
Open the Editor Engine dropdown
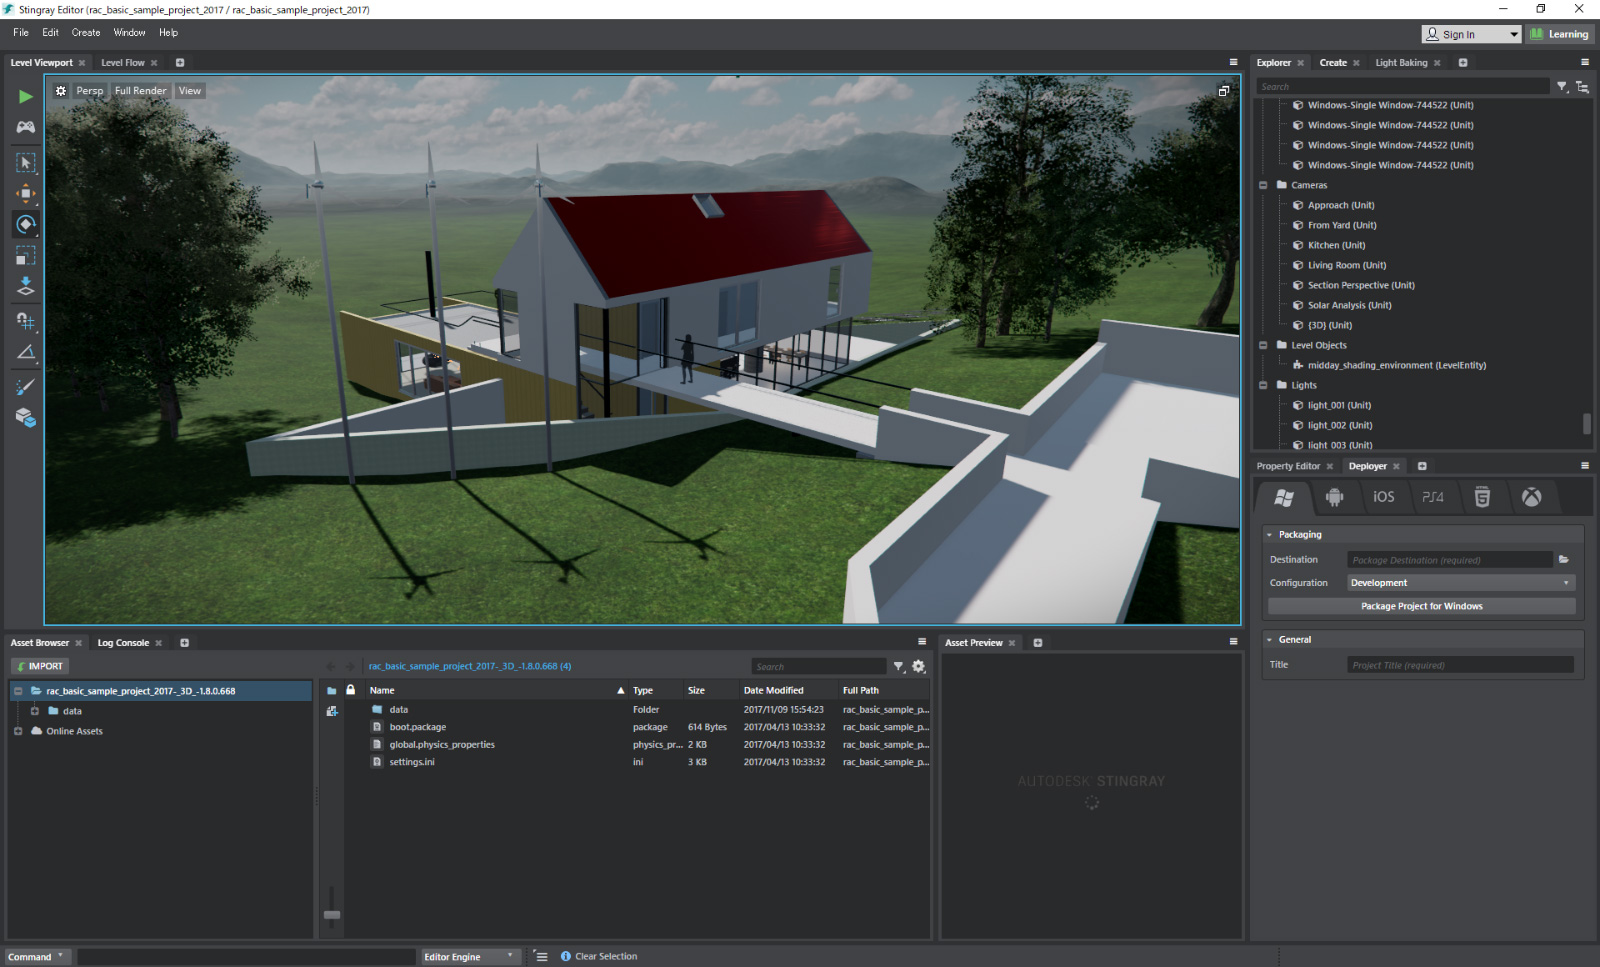click(x=471, y=957)
